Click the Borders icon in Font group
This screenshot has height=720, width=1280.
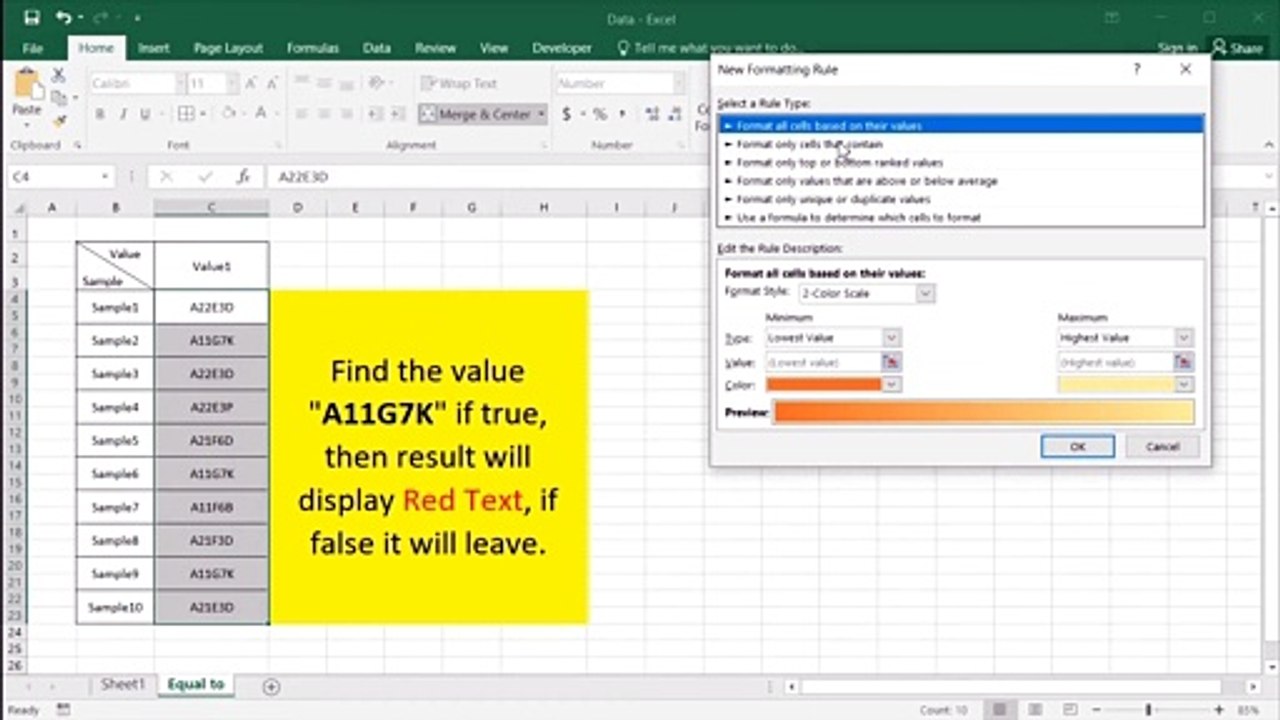pos(186,114)
